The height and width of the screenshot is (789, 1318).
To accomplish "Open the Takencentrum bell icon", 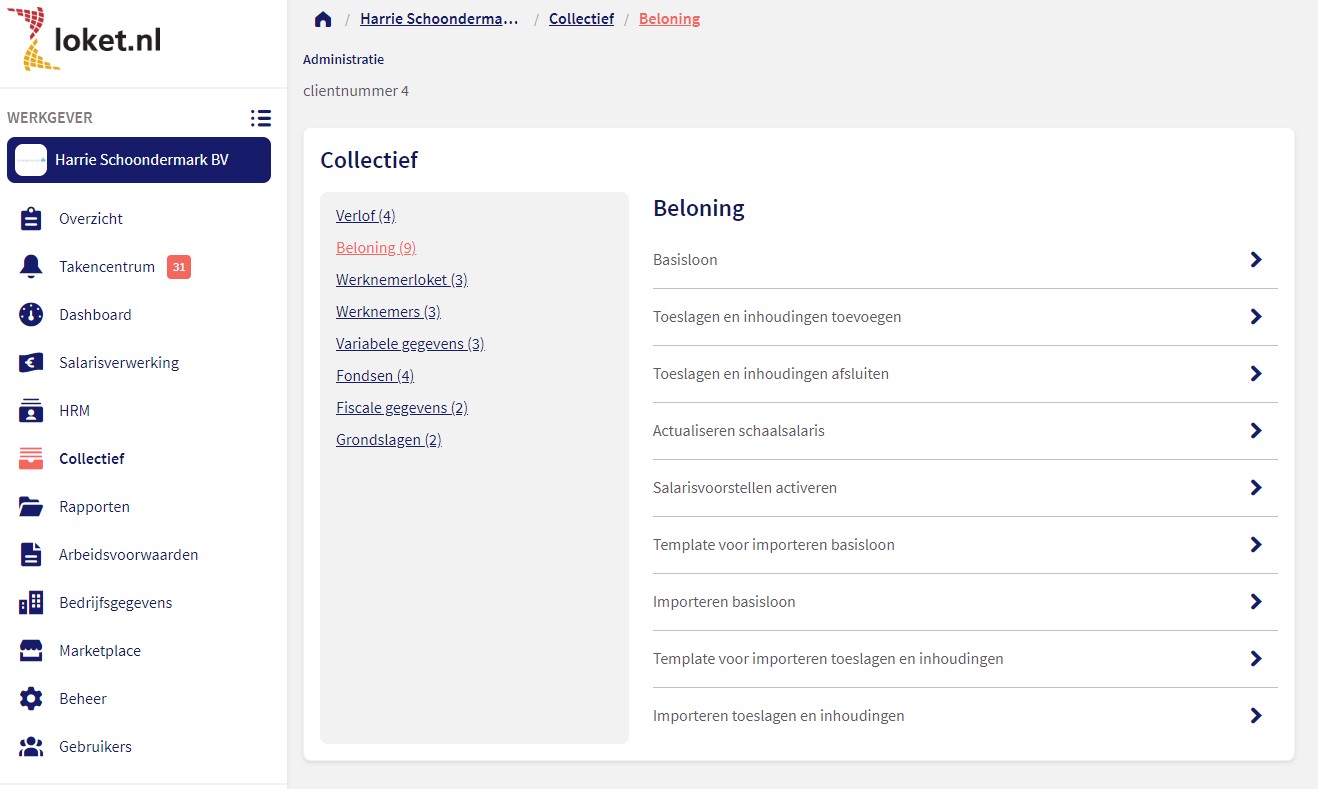I will tap(29, 266).
